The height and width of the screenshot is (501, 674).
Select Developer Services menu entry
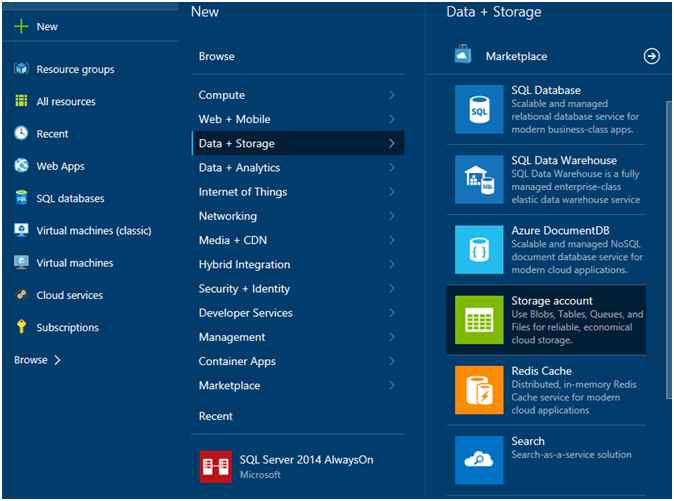click(298, 313)
